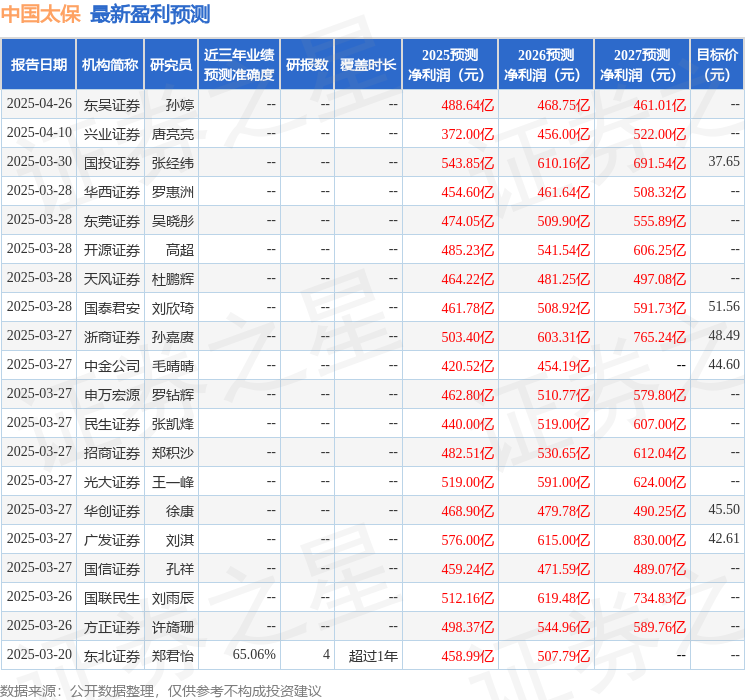The height and width of the screenshot is (700, 745).
Task: Select the 中金公司 institution cell
Action: [112, 366]
